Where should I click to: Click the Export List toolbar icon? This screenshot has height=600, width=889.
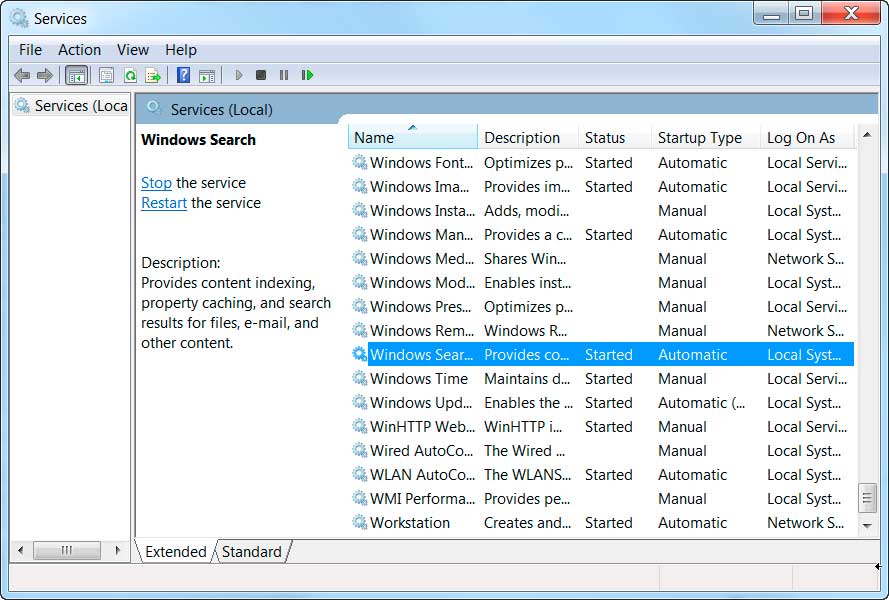point(153,75)
